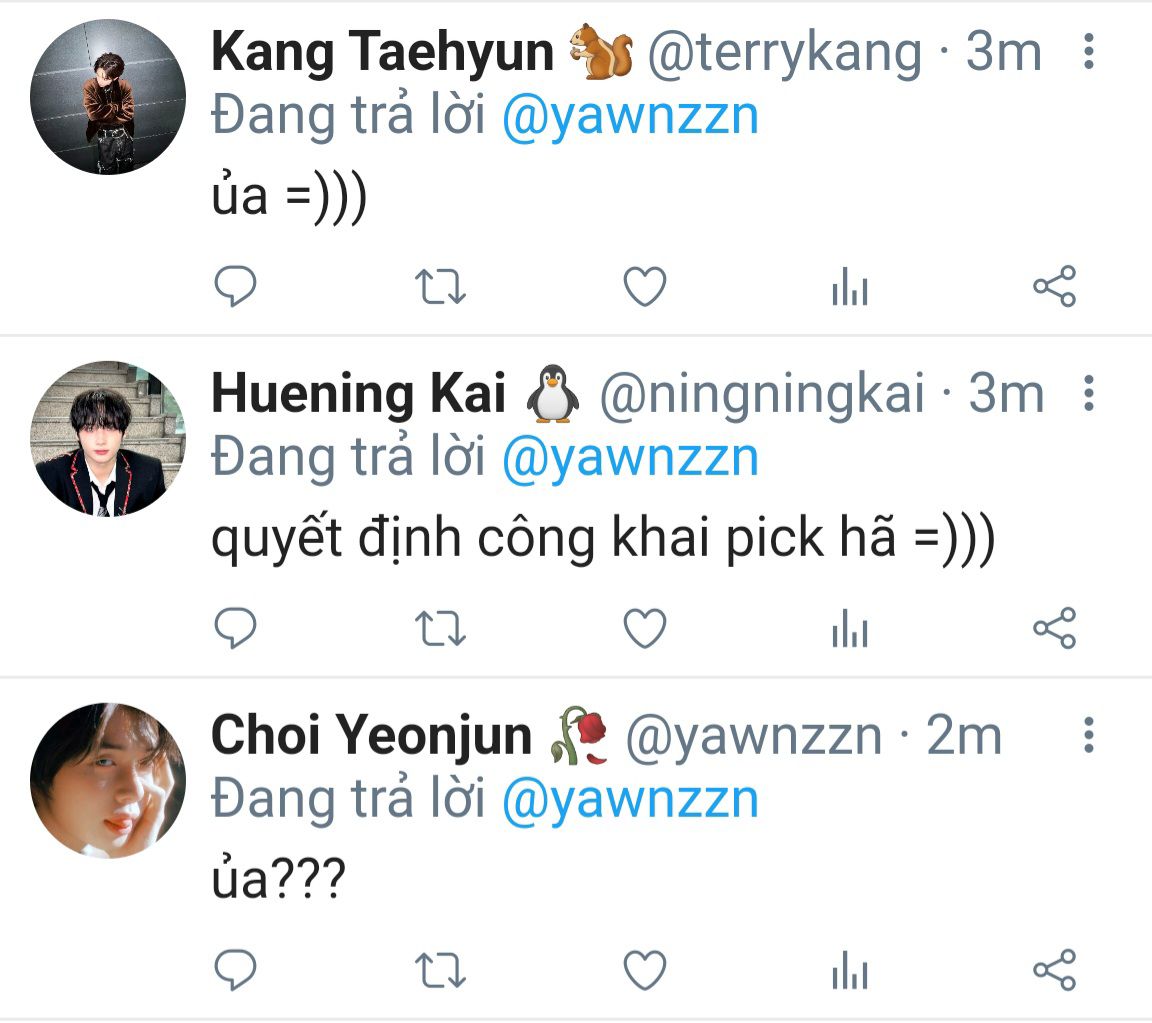Screen dimensions: 1152x1023
Task: Open @yawnzzn link in Huening Kai's reply
Action: tap(630, 458)
